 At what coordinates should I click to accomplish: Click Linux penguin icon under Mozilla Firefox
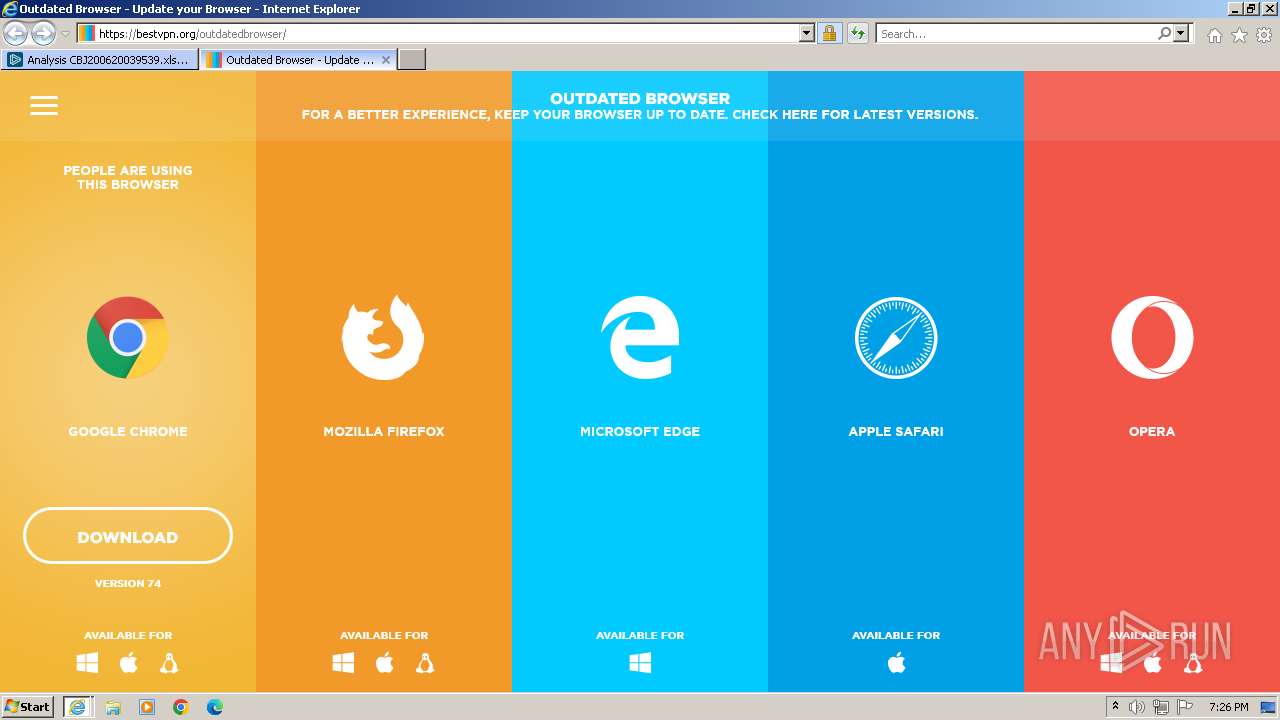[x=425, y=663]
